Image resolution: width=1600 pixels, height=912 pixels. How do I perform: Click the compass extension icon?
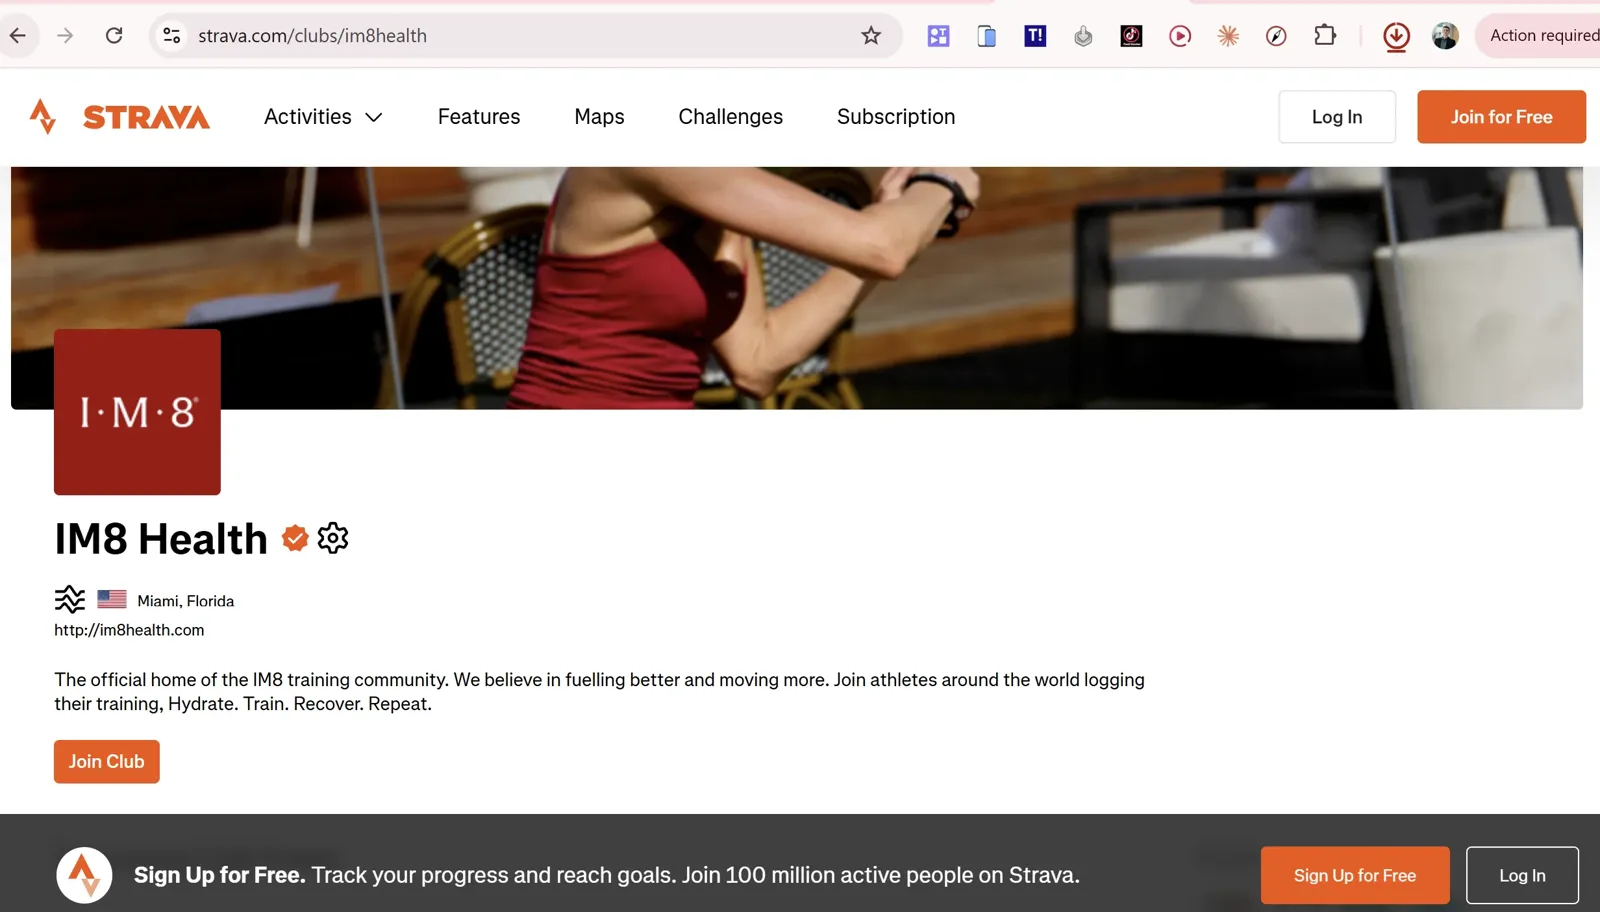point(1276,36)
